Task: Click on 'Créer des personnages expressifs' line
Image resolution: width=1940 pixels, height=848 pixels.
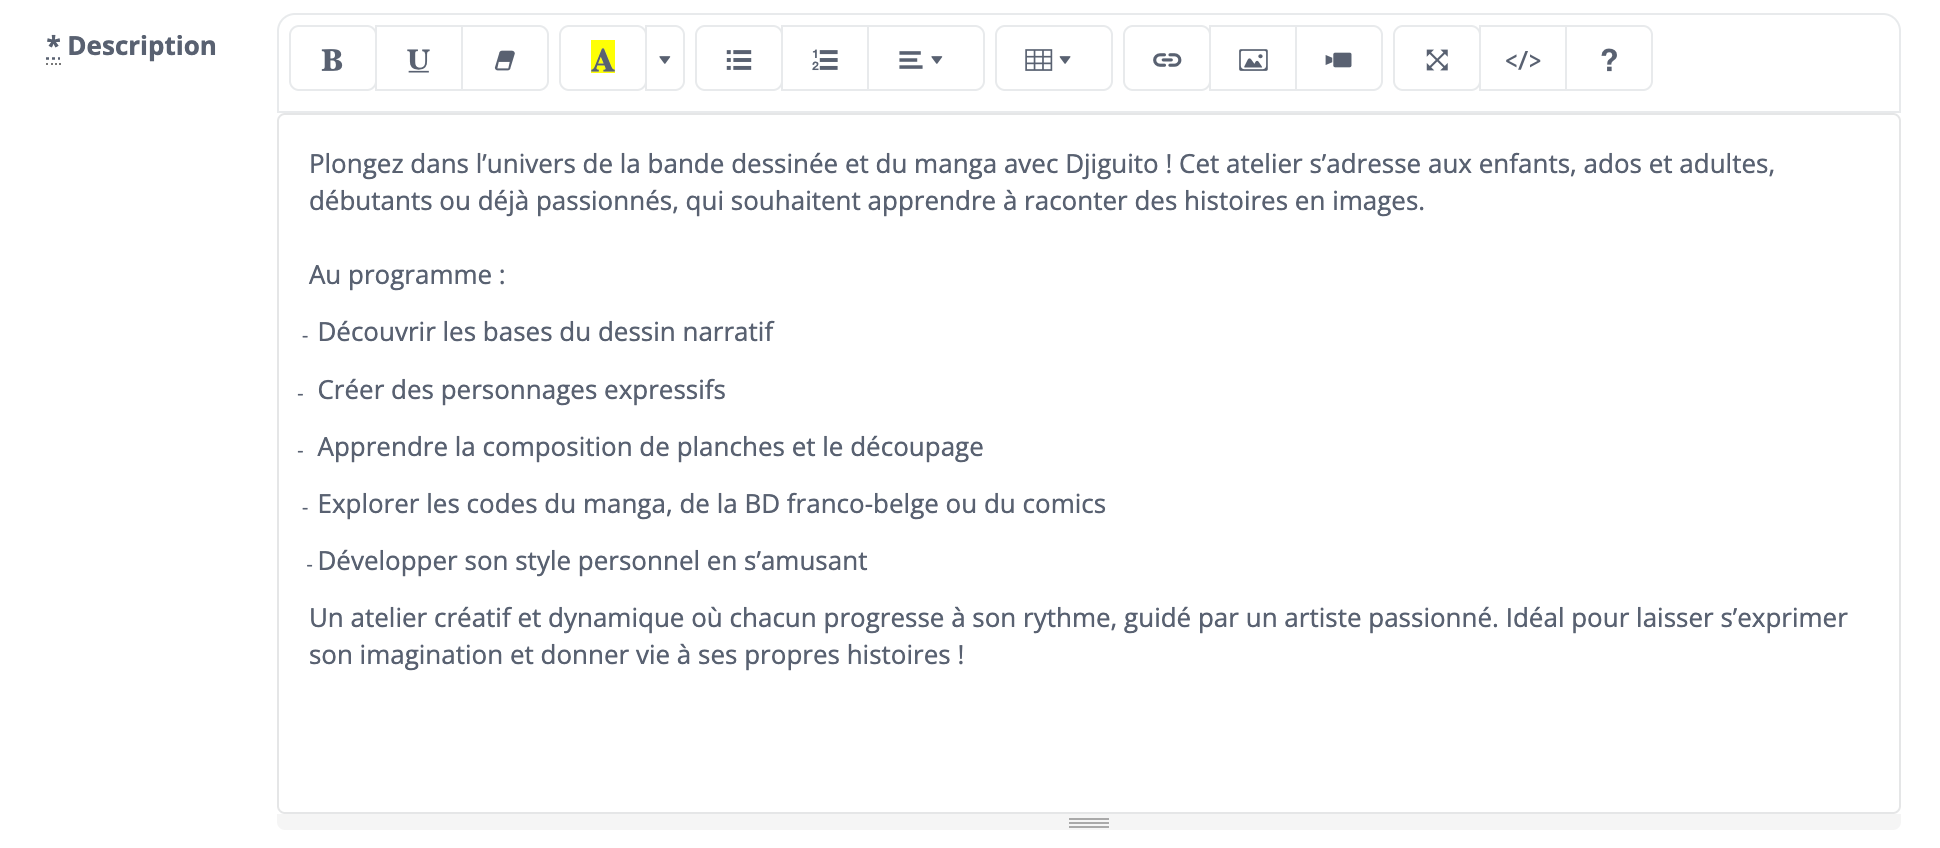Action: 521,390
